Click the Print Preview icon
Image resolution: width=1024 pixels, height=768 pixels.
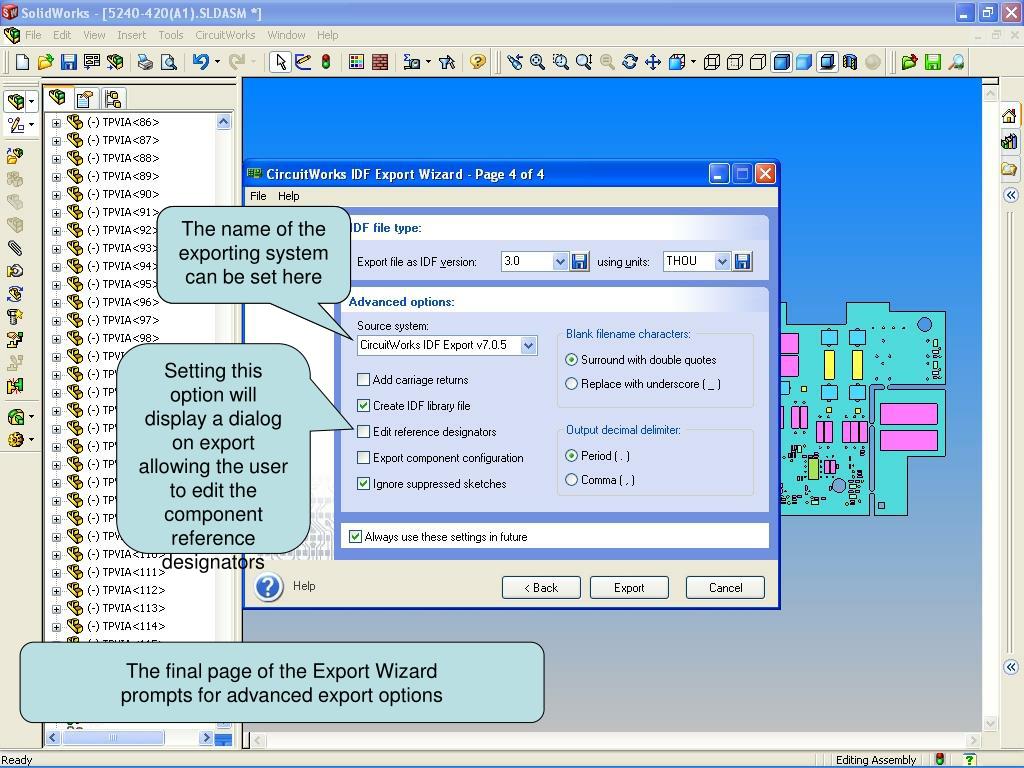(168, 62)
